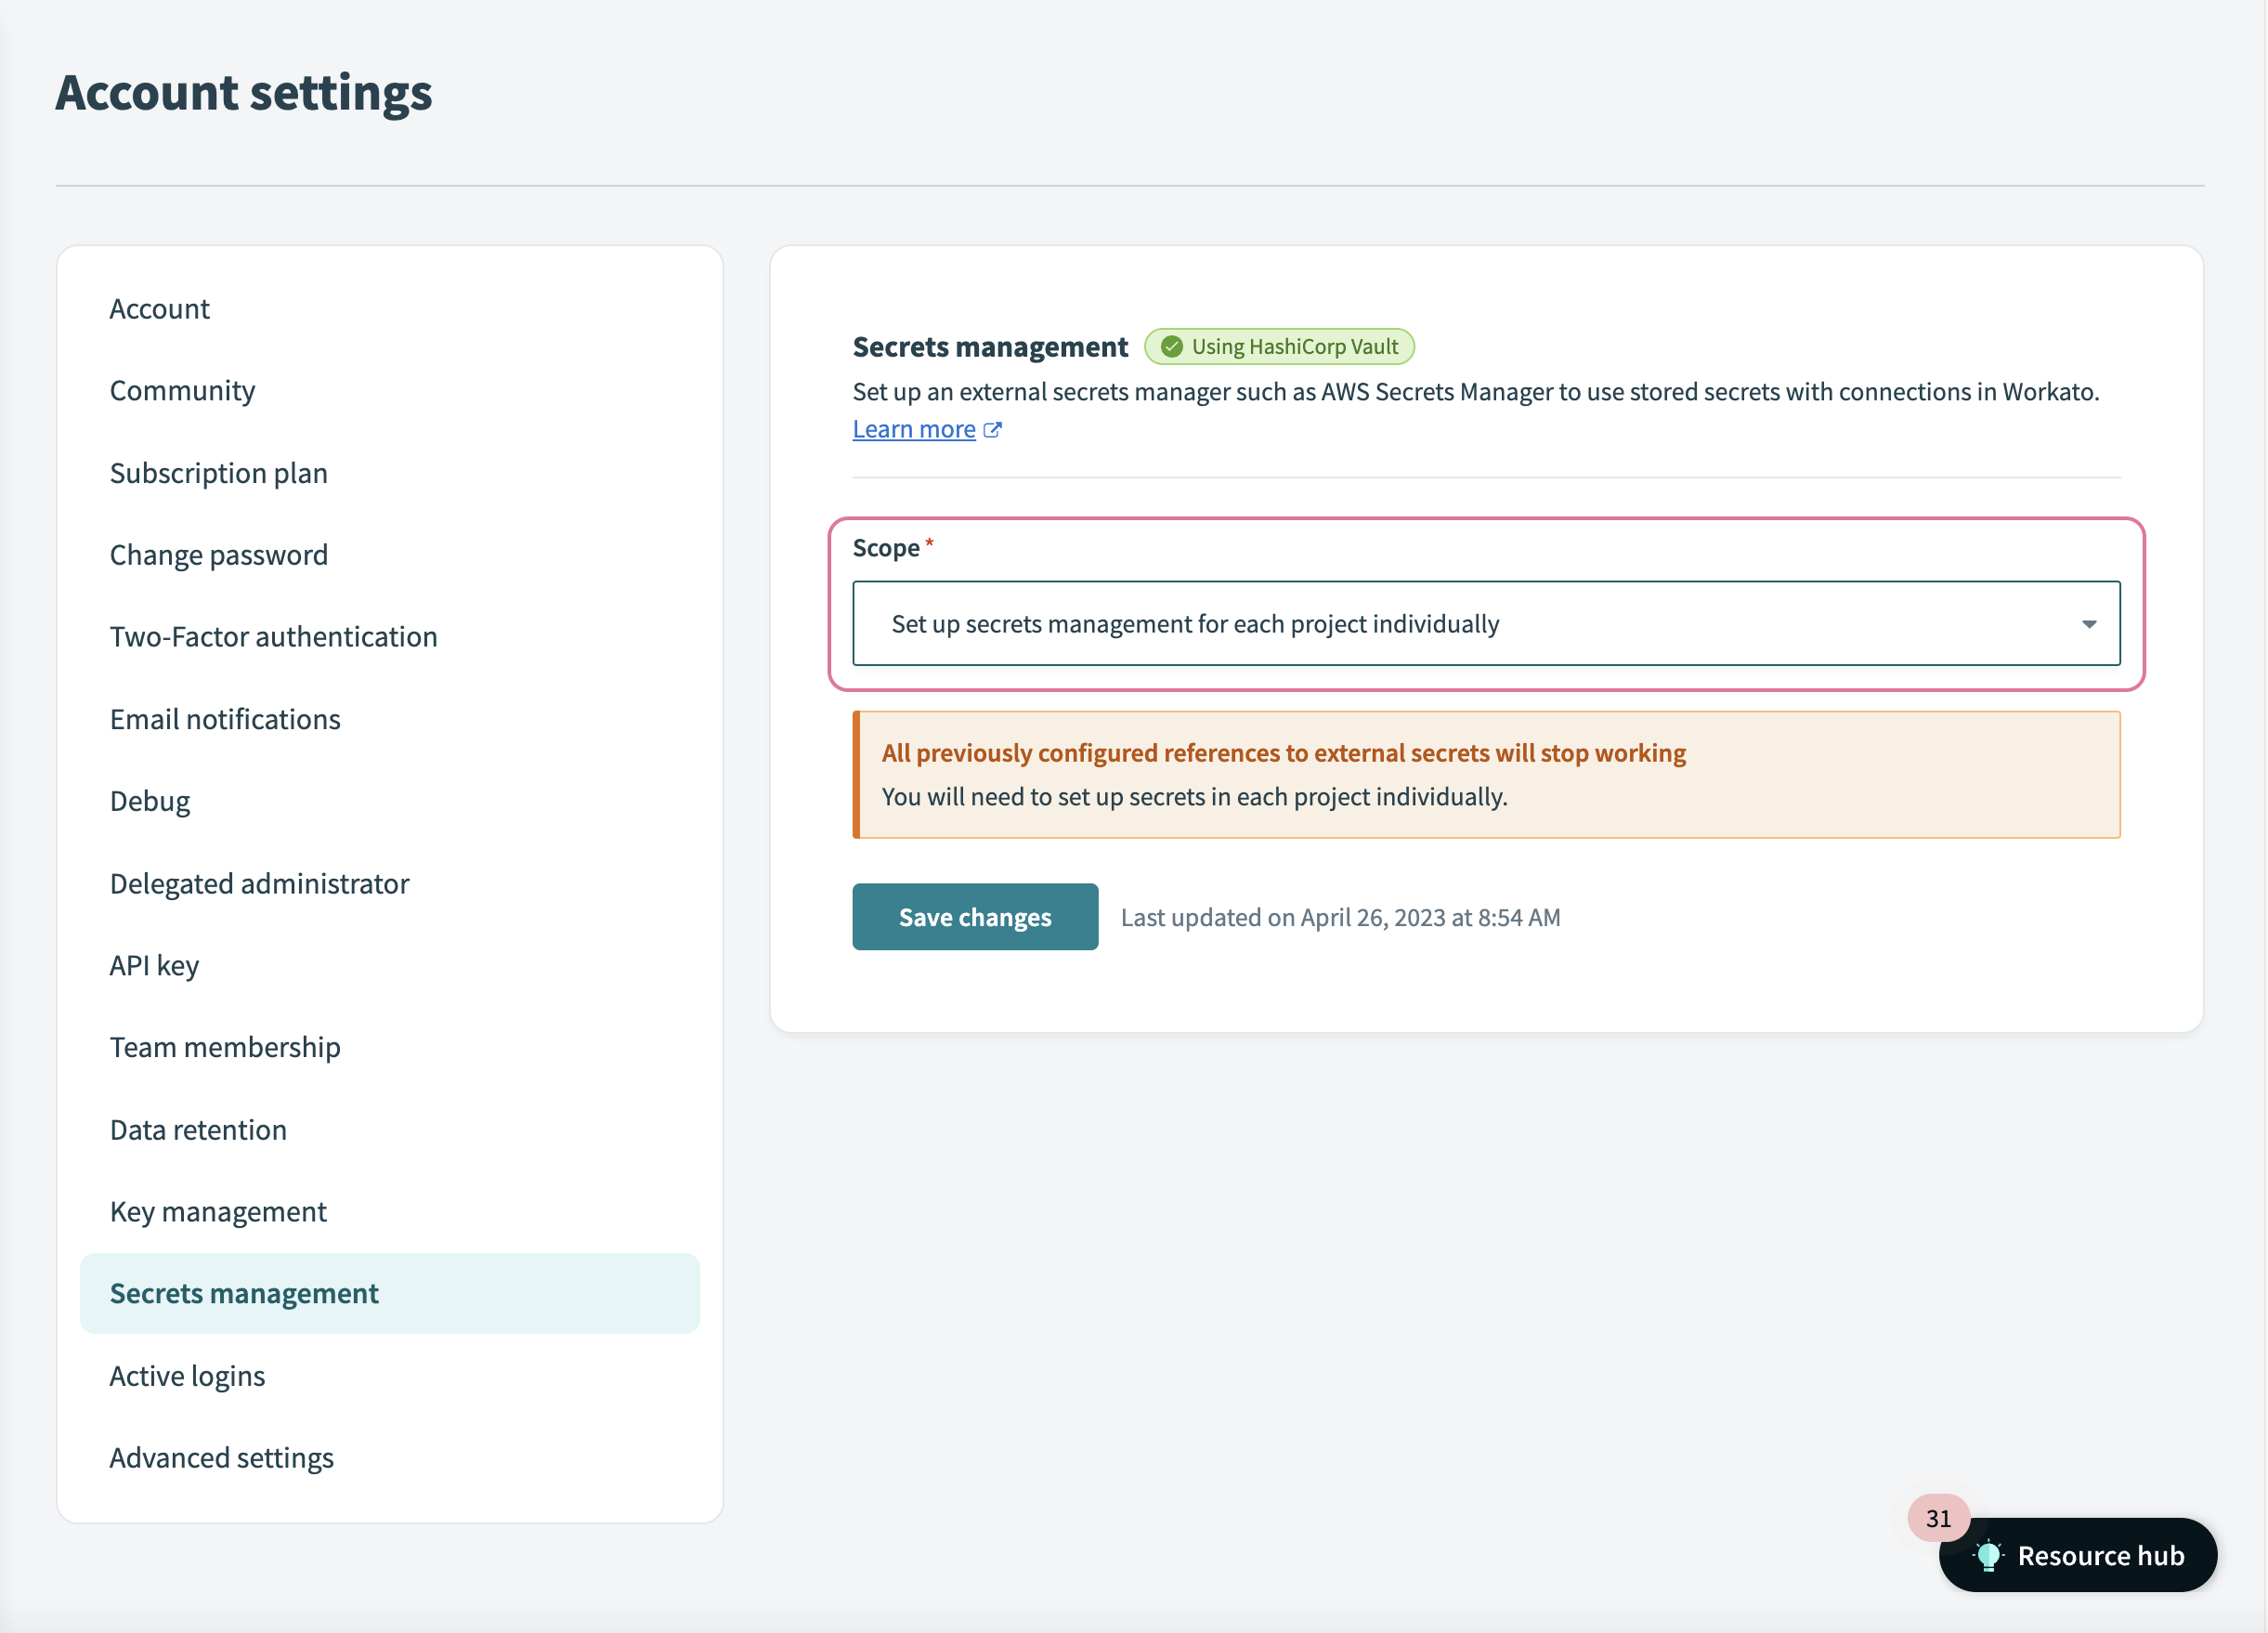2268x1633 pixels.
Task: Click the Resource hub lightbulb icon
Action: [1988, 1557]
